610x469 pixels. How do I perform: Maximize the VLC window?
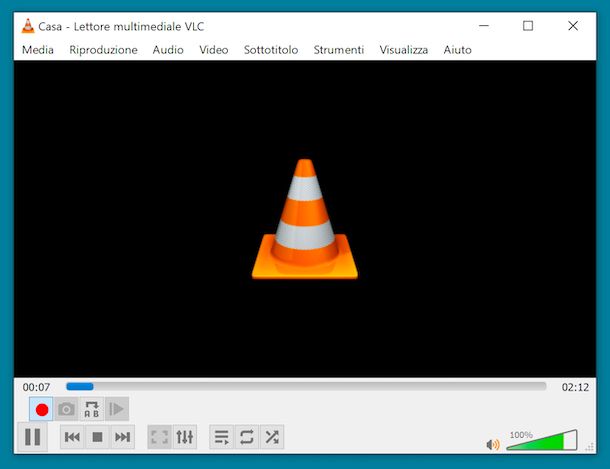click(x=528, y=26)
